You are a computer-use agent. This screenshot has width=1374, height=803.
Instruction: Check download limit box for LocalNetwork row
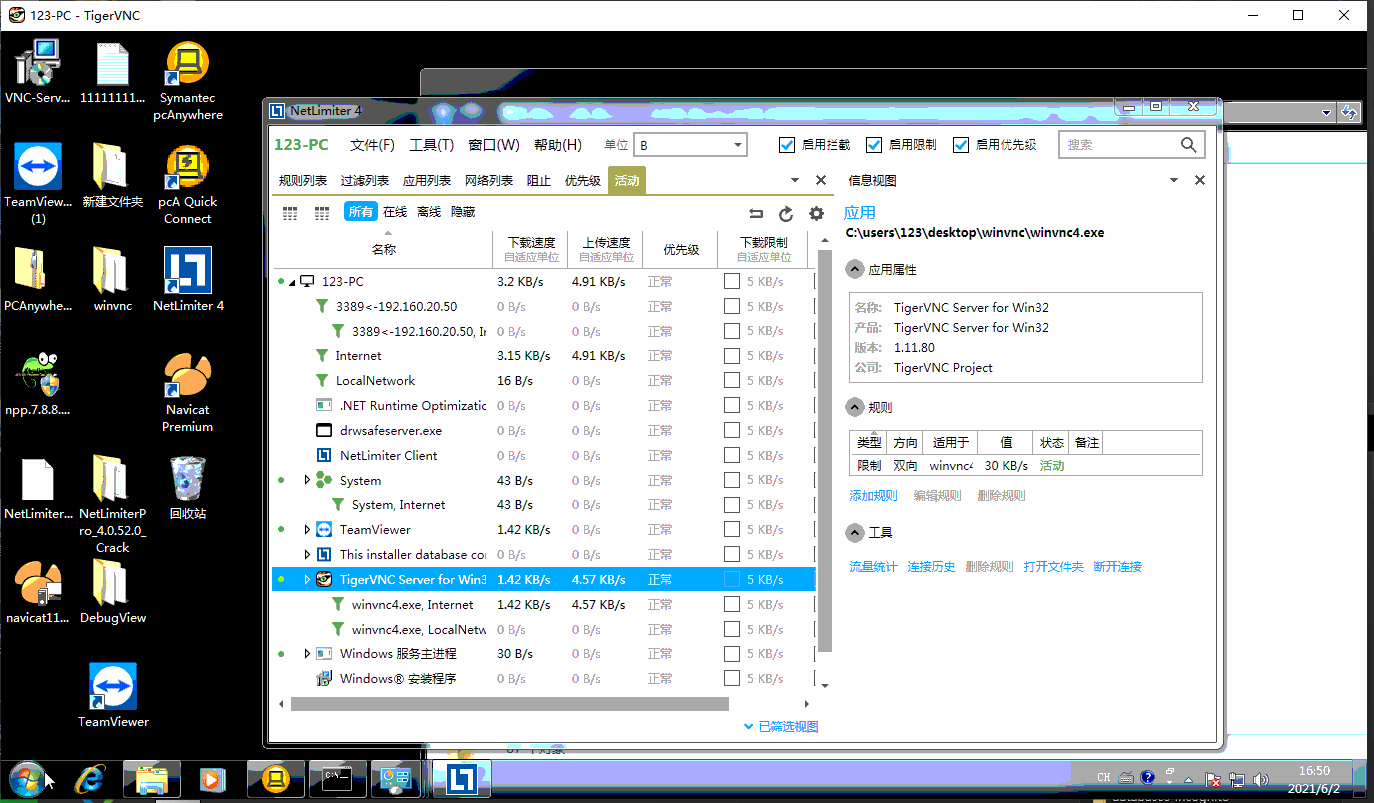pyautogui.click(x=732, y=380)
